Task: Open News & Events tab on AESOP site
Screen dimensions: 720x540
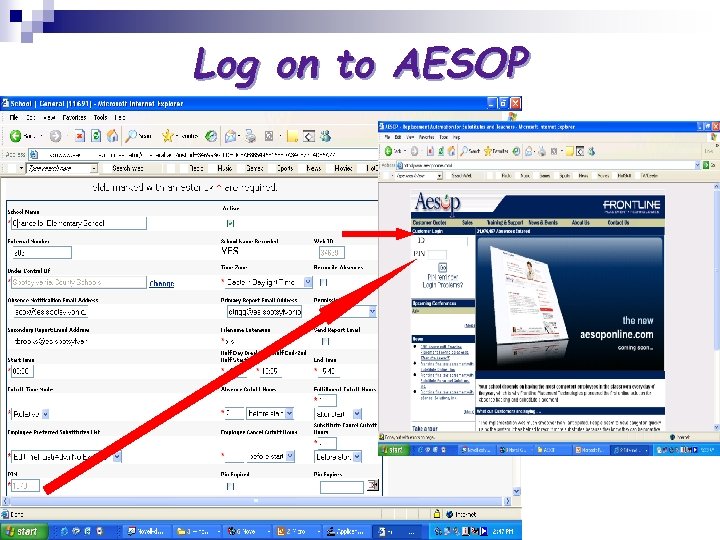Action: coord(543,222)
